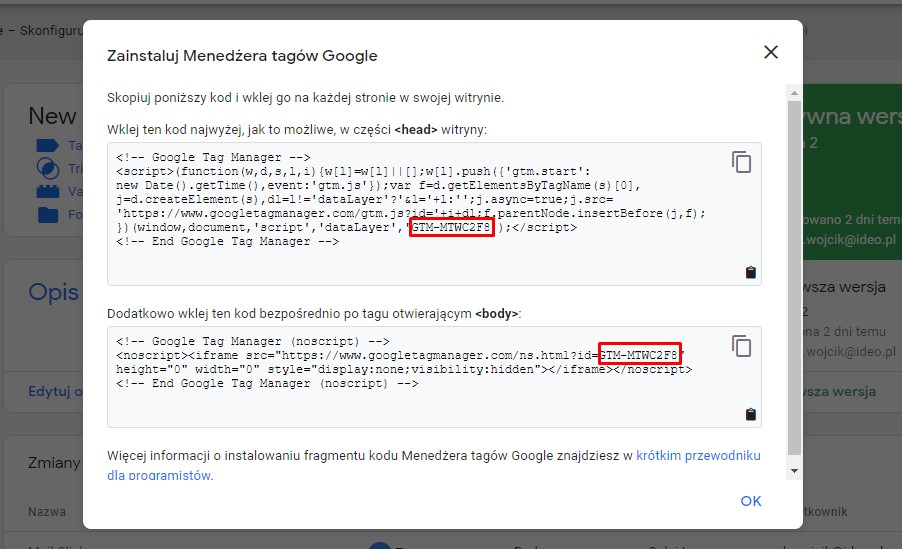Copy the head code snippet
The image size is (902, 549).
(741, 162)
